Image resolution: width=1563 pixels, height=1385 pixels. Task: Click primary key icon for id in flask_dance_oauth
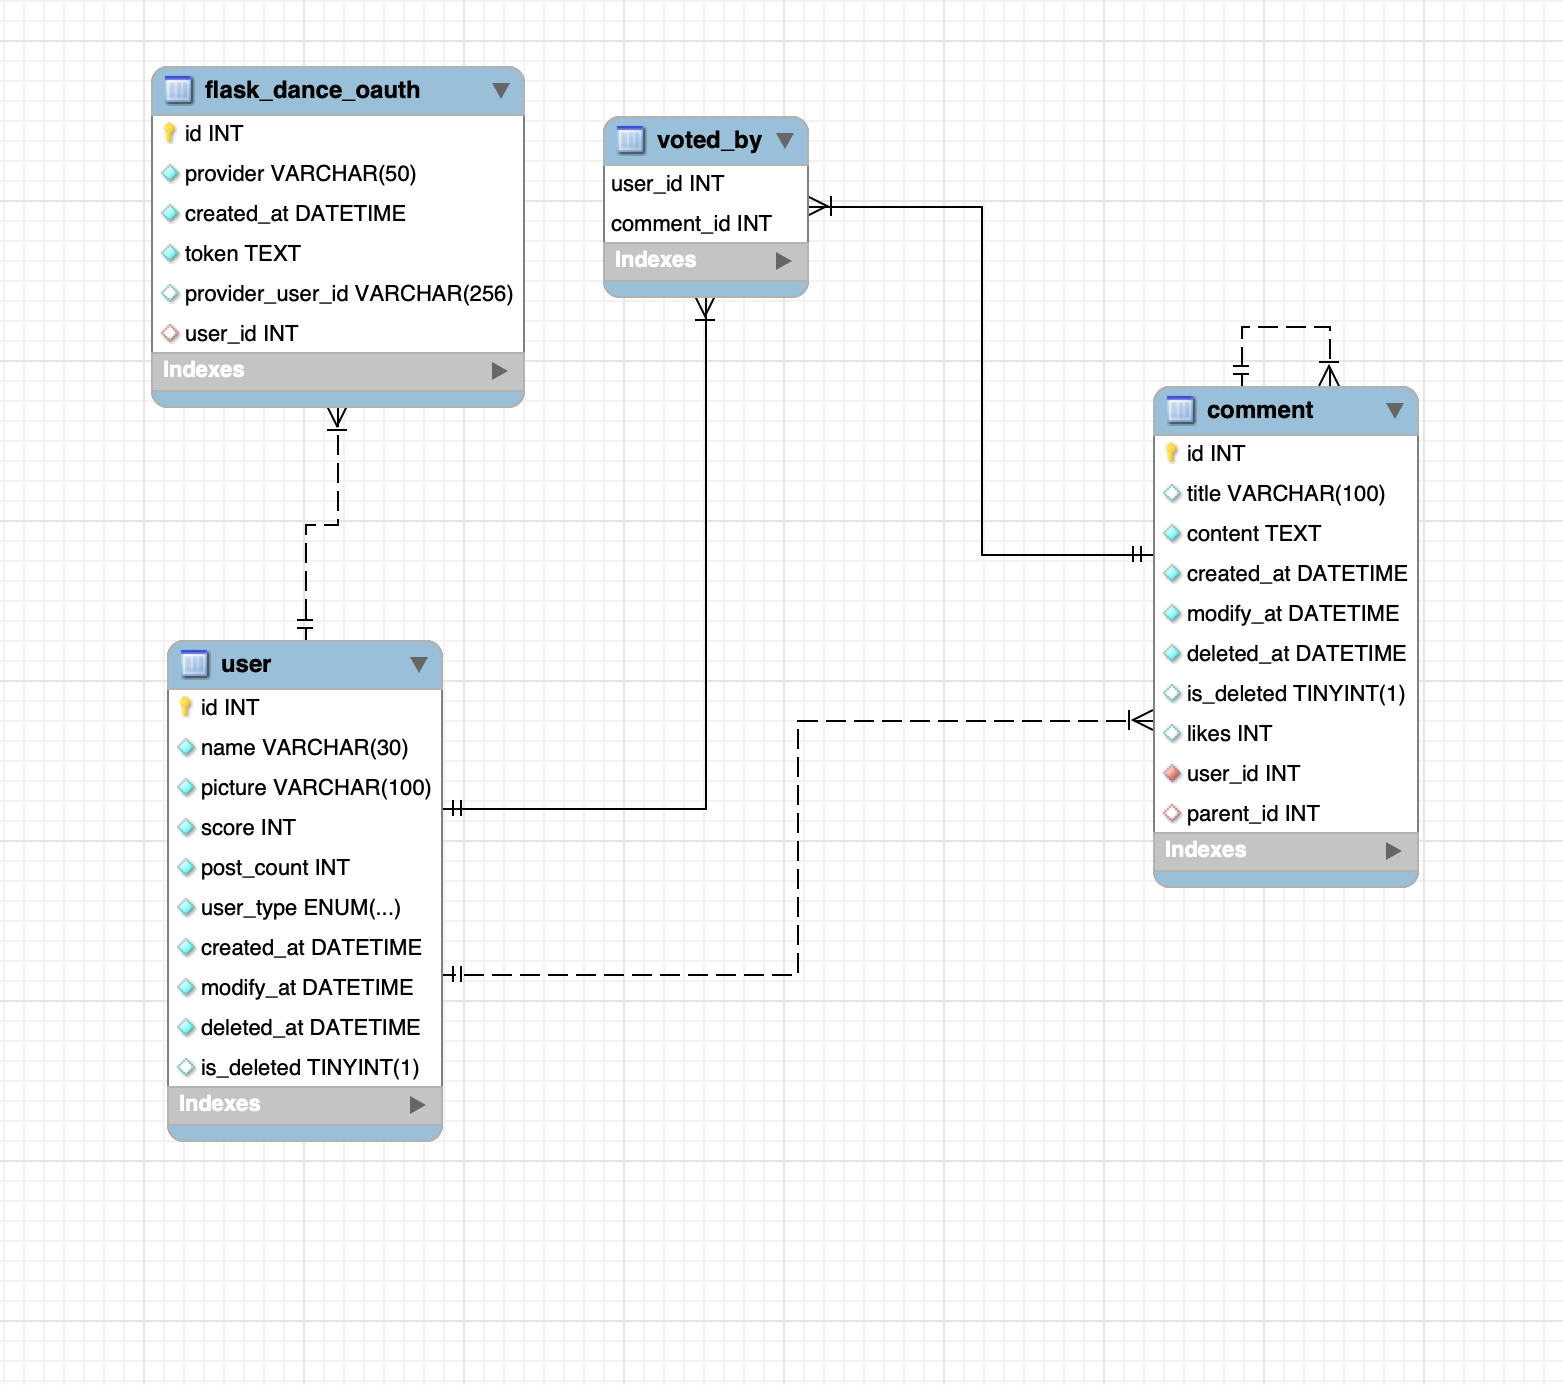[170, 133]
